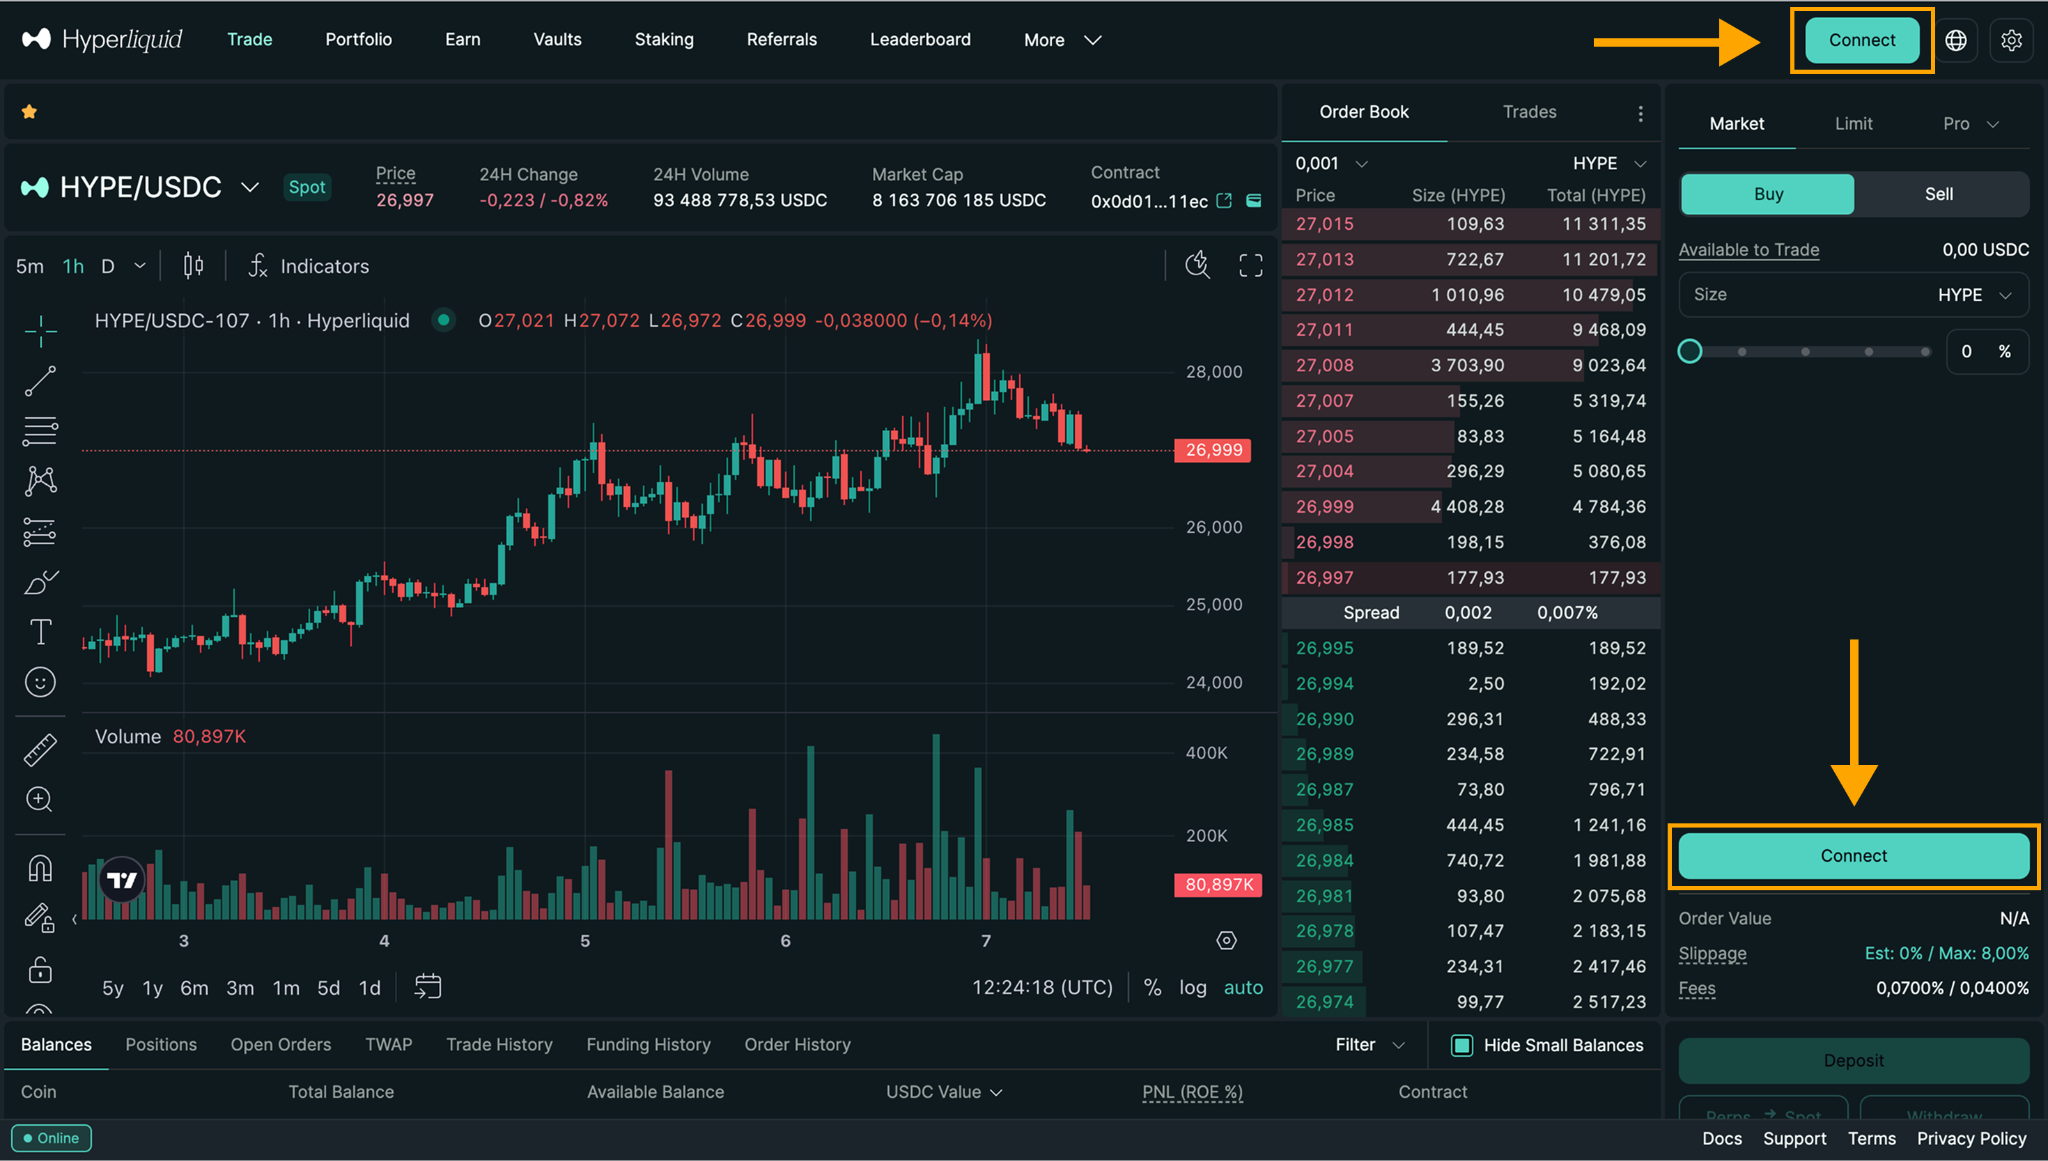Open the language globe menu

[x=1956, y=40]
